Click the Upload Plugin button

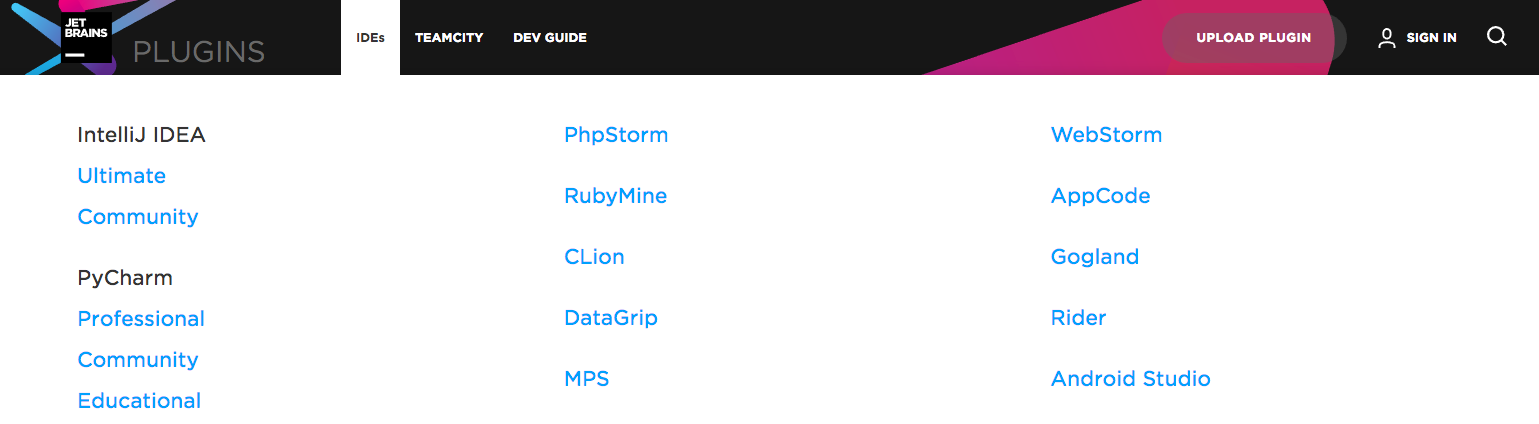(1254, 38)
